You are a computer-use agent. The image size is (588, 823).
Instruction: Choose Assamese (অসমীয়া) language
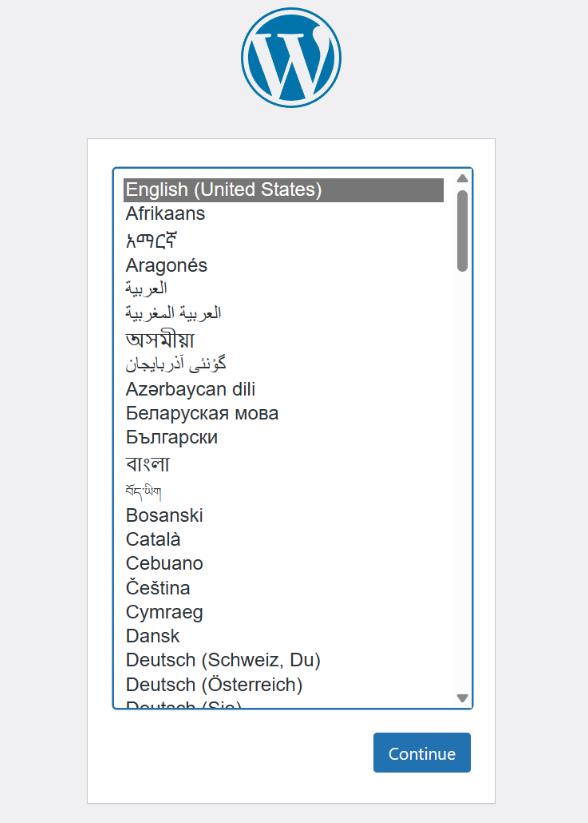(284, 340)
